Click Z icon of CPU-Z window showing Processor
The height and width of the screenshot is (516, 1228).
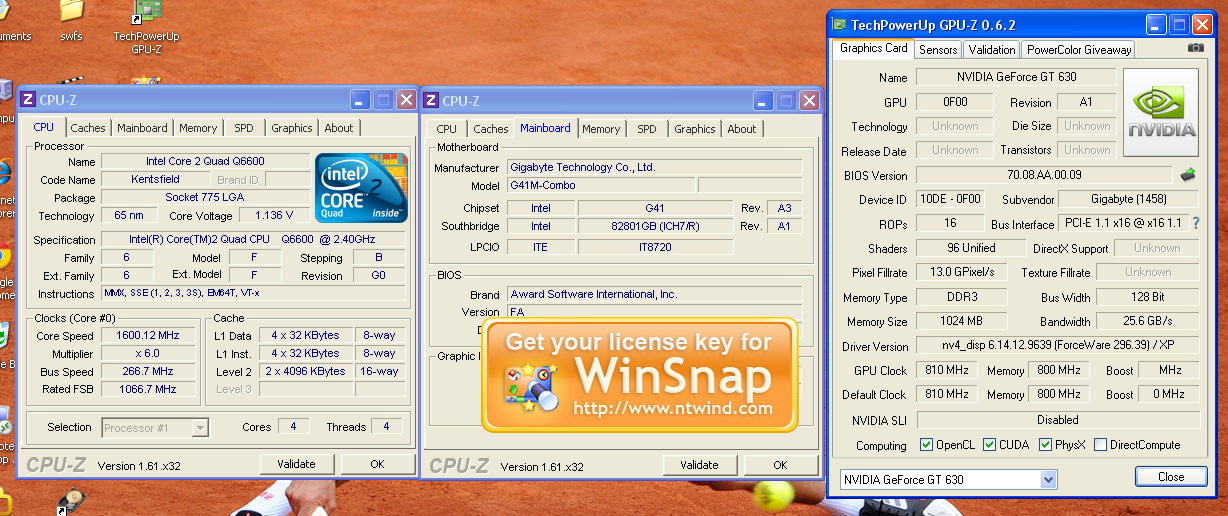(x=28, y=99)
